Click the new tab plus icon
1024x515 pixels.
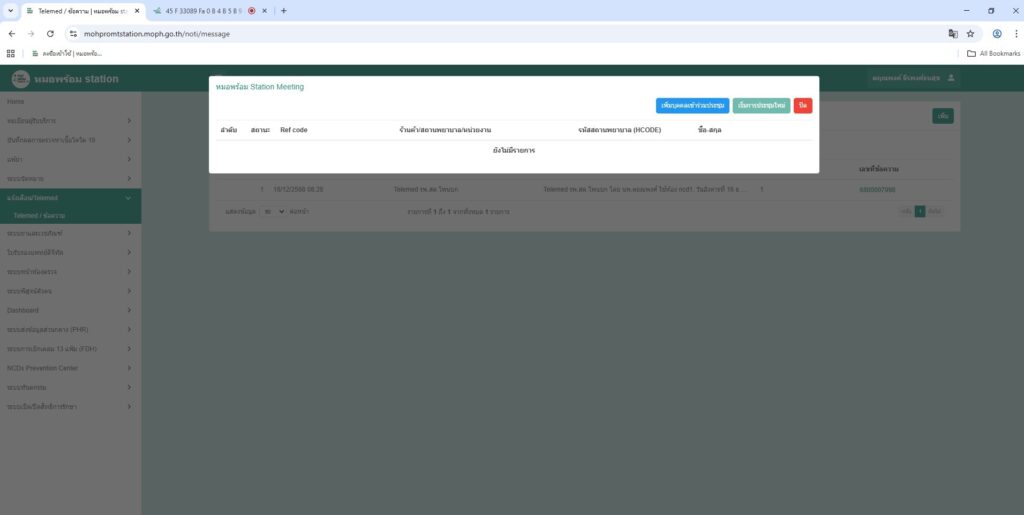coord(284,11)
